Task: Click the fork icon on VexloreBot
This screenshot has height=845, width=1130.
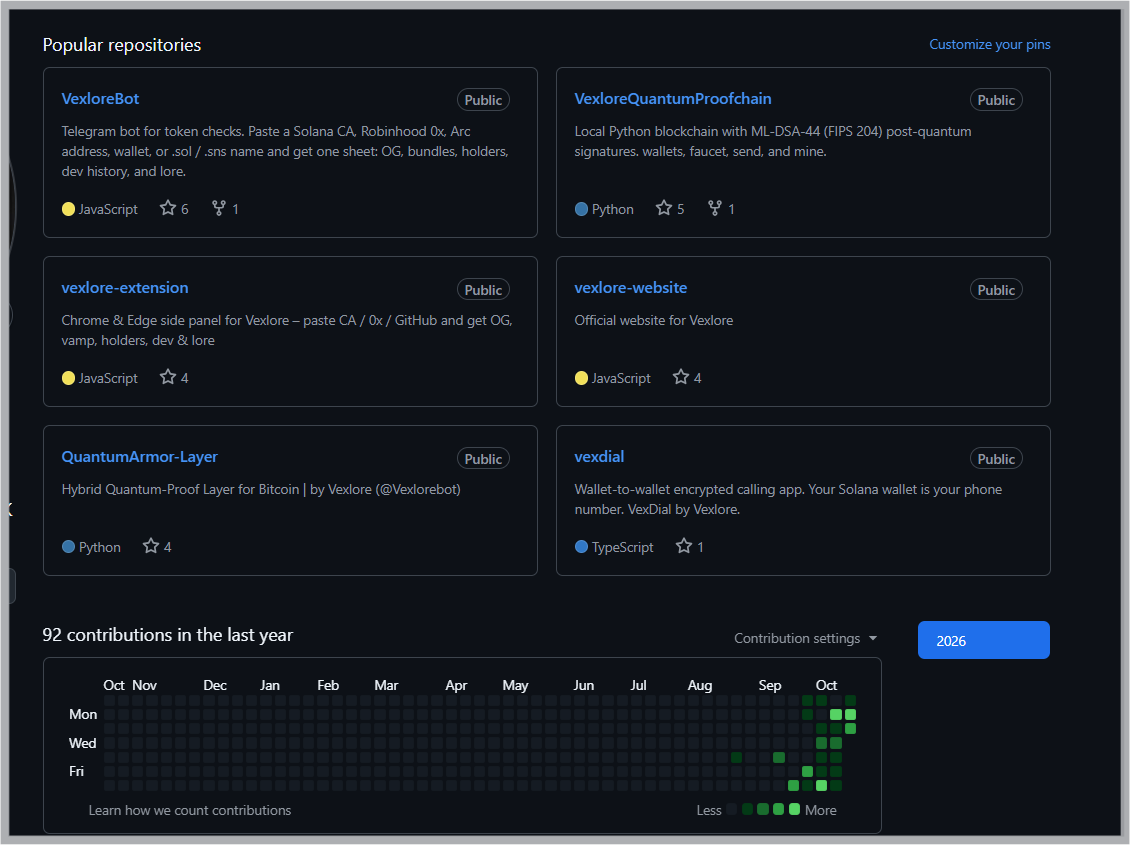Action: coord(219,208)
